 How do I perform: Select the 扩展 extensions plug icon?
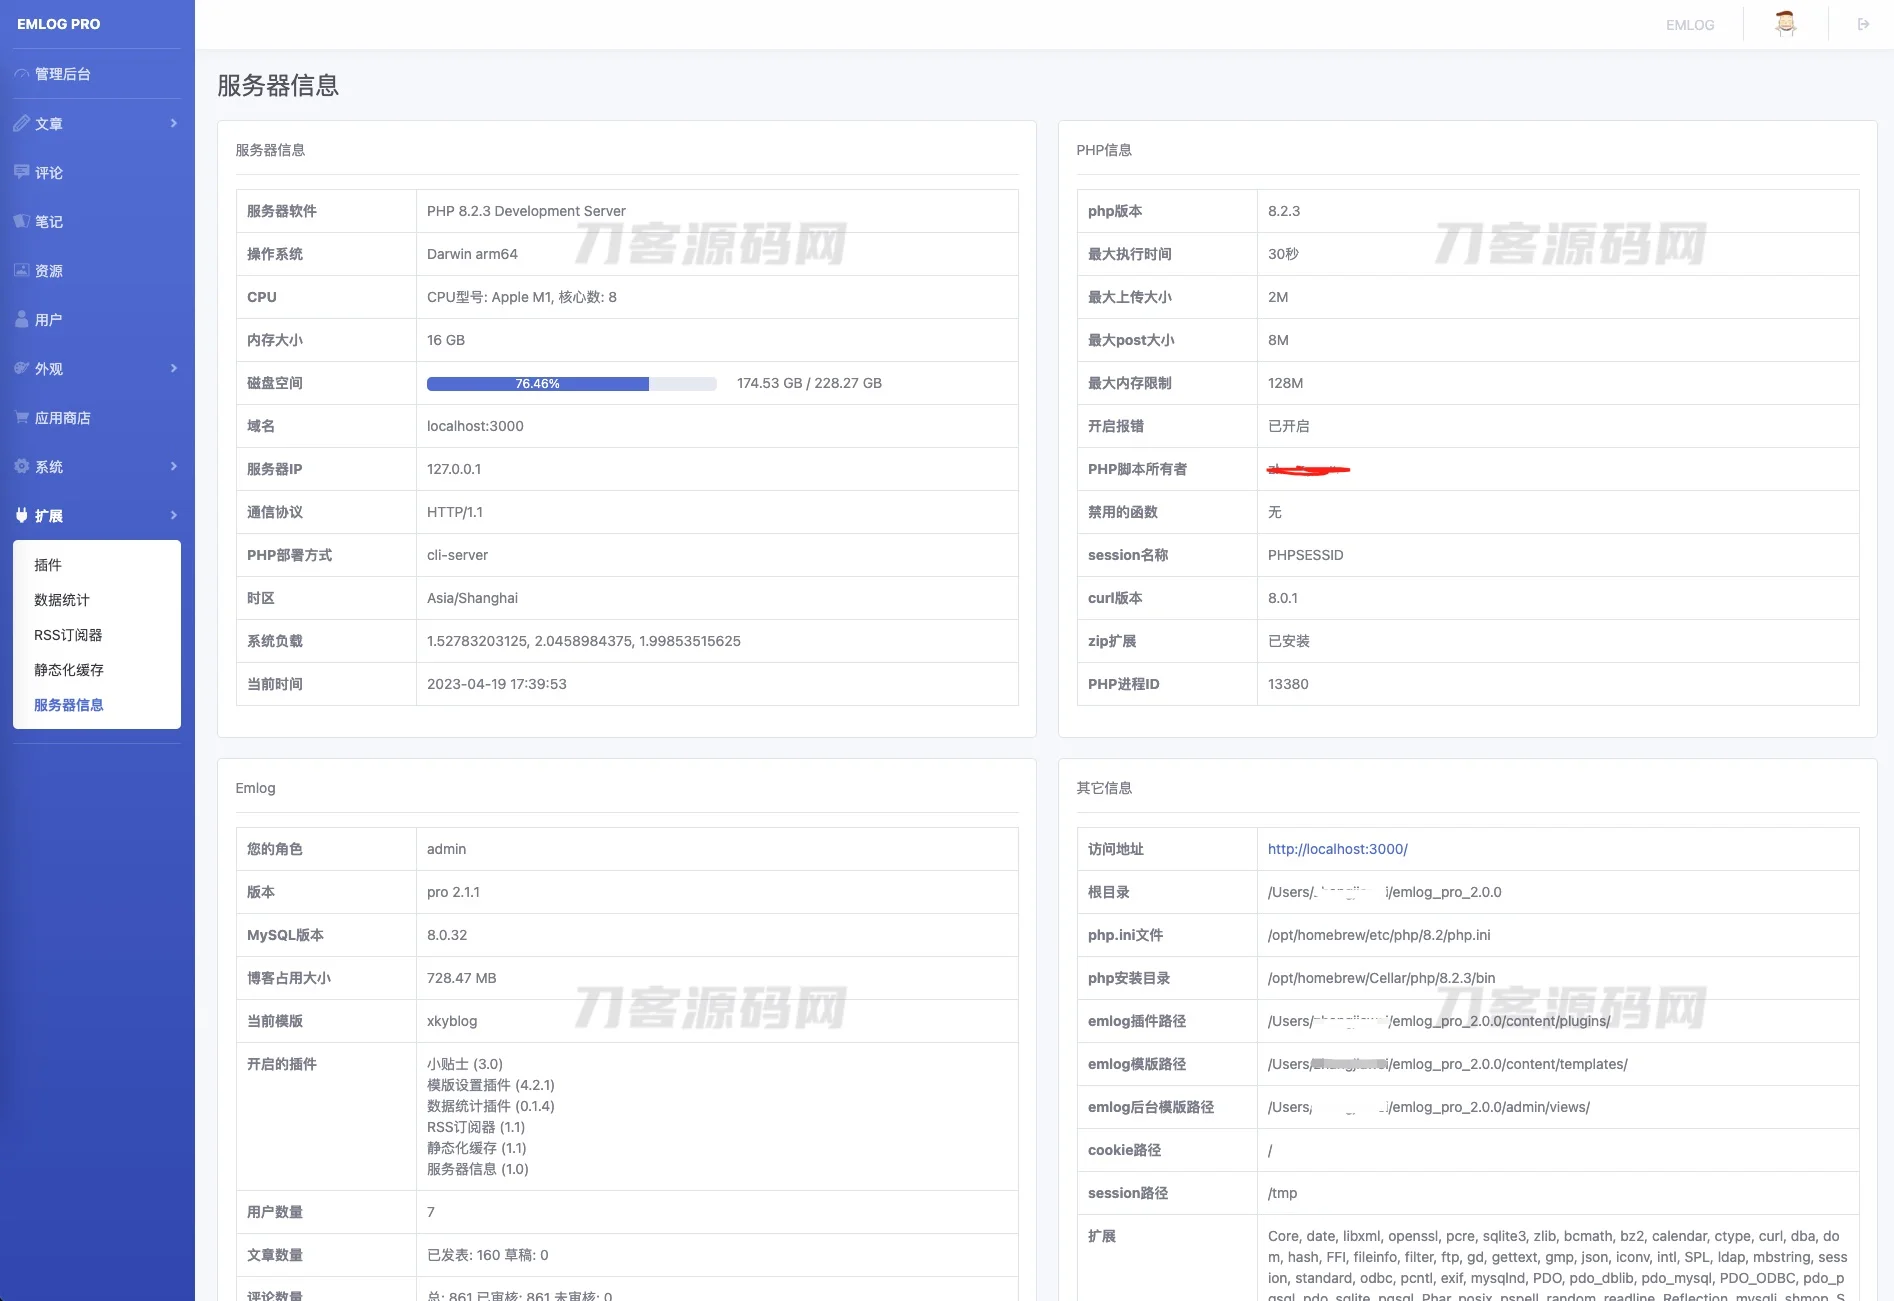coord(21,515)
